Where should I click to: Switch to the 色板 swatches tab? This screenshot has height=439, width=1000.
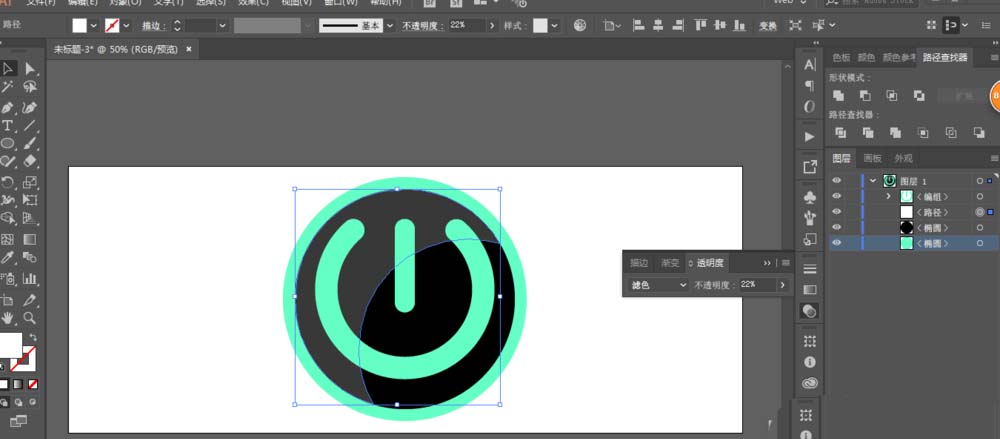[841, 57]
